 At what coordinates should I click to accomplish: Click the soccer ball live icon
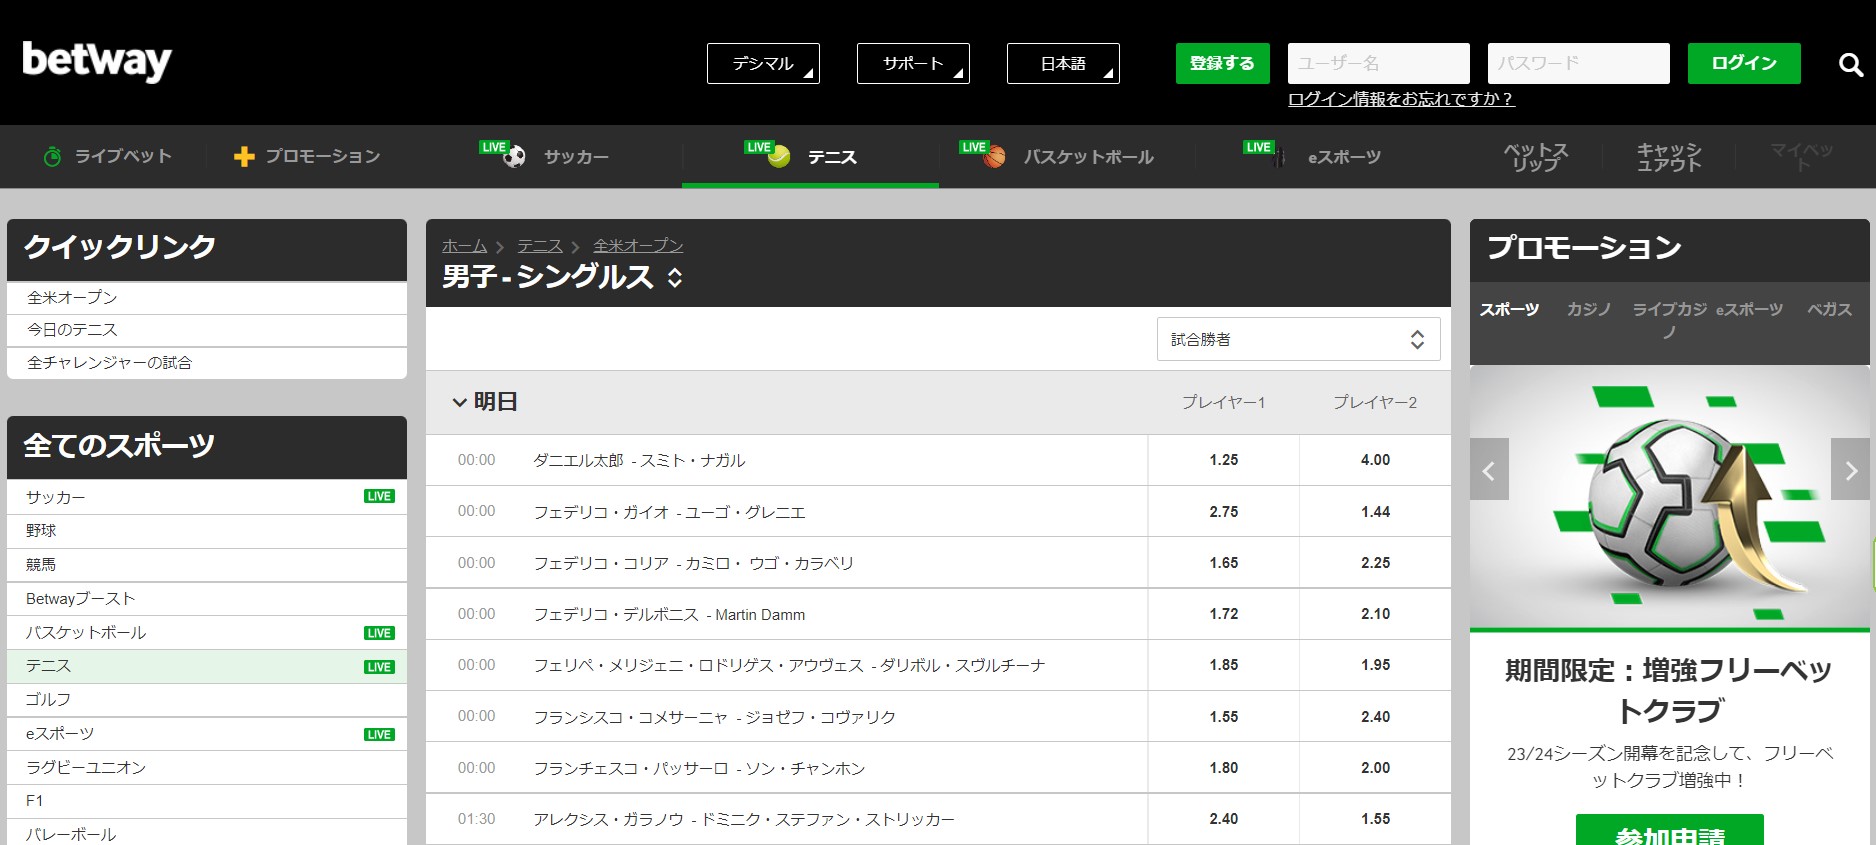click(x=514, y=156)
